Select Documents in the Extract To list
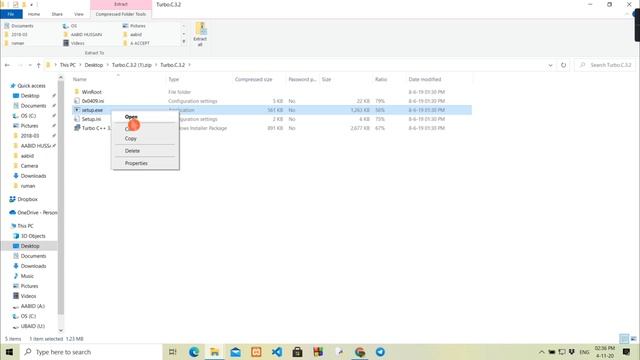This screenshot has width=640, height=360. tap(22, 26)
